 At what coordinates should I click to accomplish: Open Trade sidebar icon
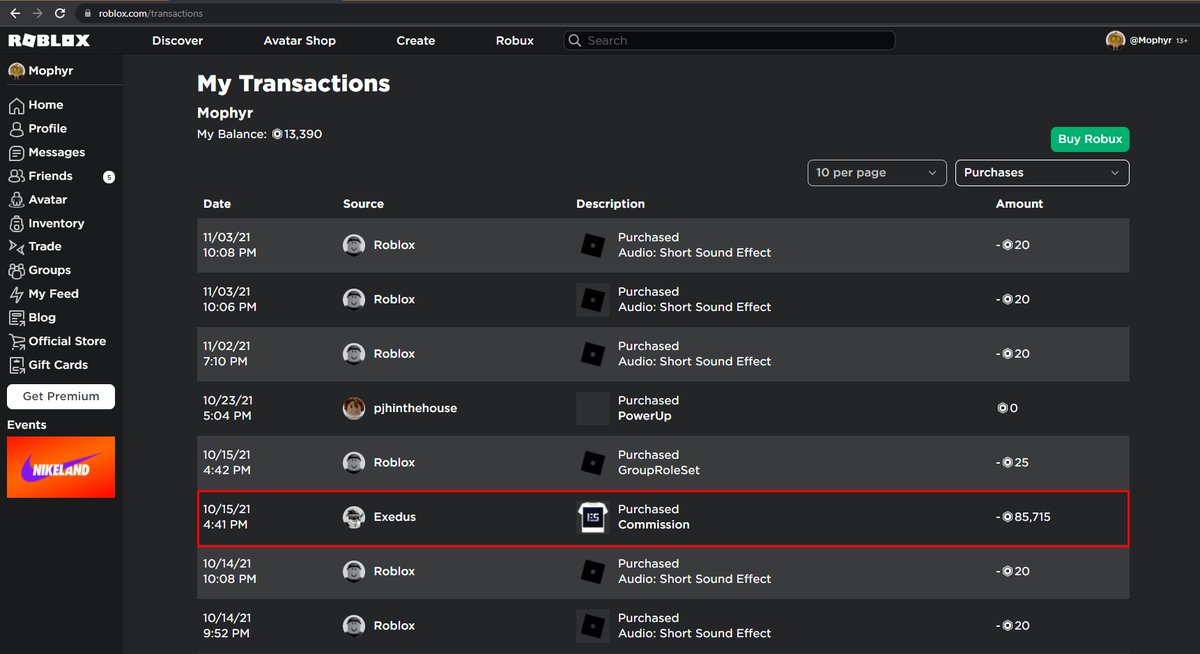(16, 247)
